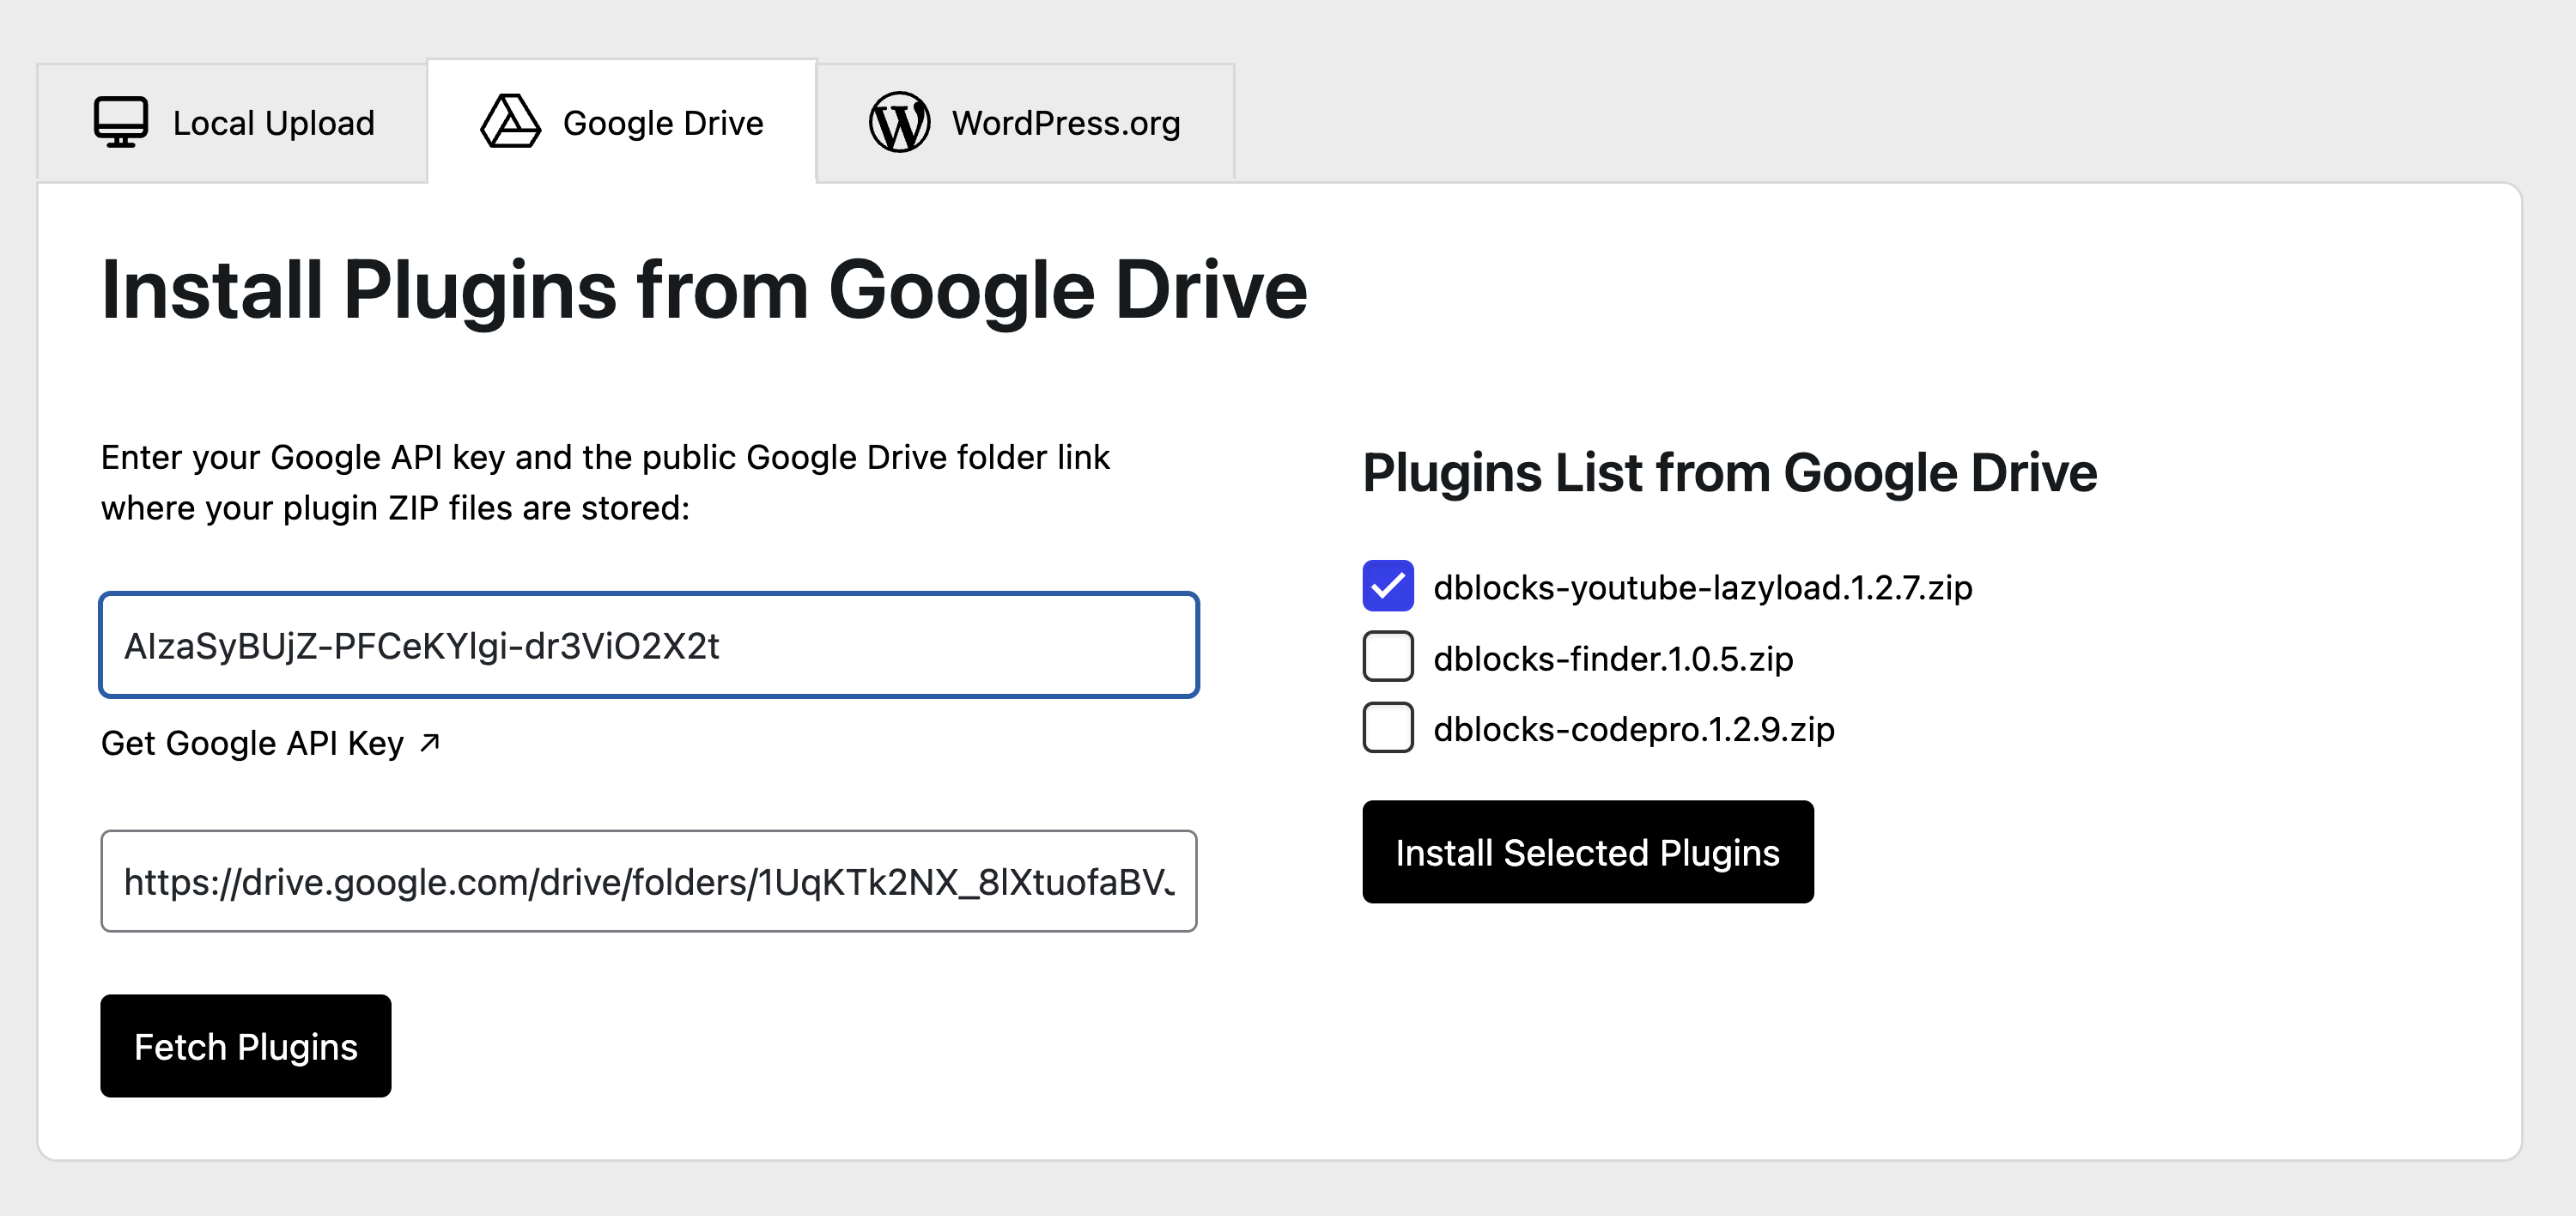Click the Install Plugins from Google Drive heading
2576x1216 pixels.
tap(704, 290)
